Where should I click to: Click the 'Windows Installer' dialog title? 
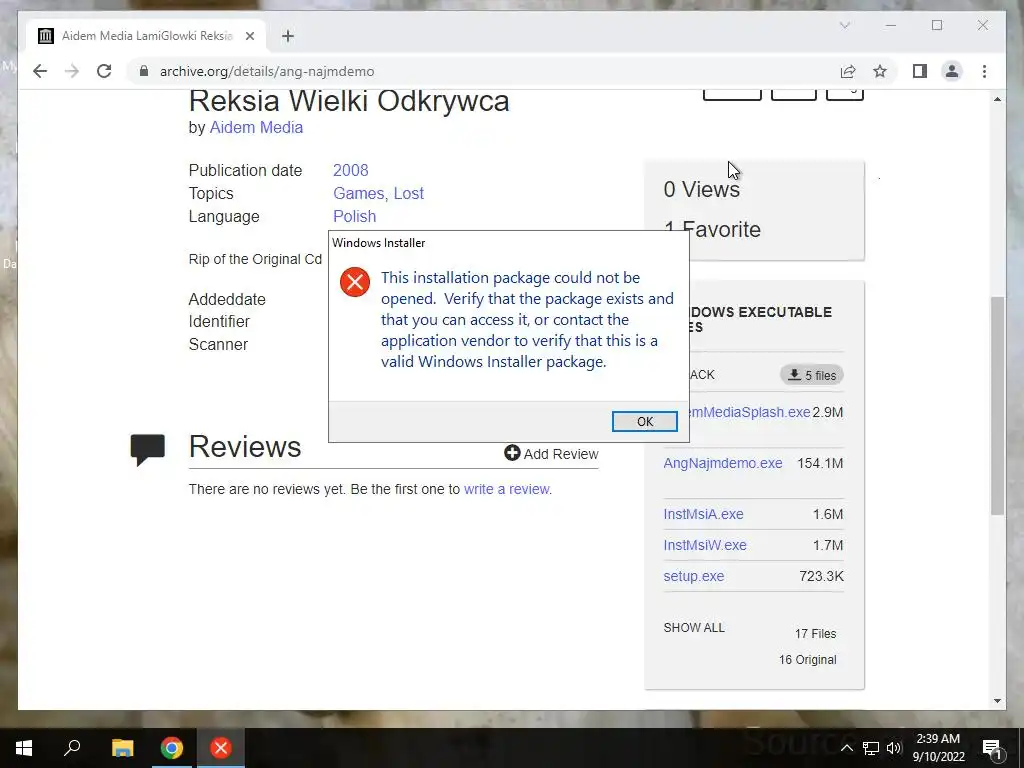click(379, 243)
